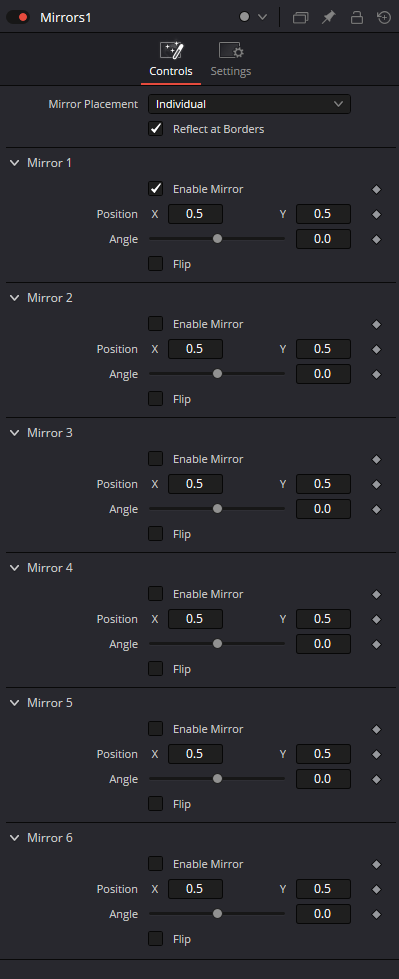Enable Mirror checkbox under Mirror 2
Viewport: 399px width, 979px height.
[155, 323]
